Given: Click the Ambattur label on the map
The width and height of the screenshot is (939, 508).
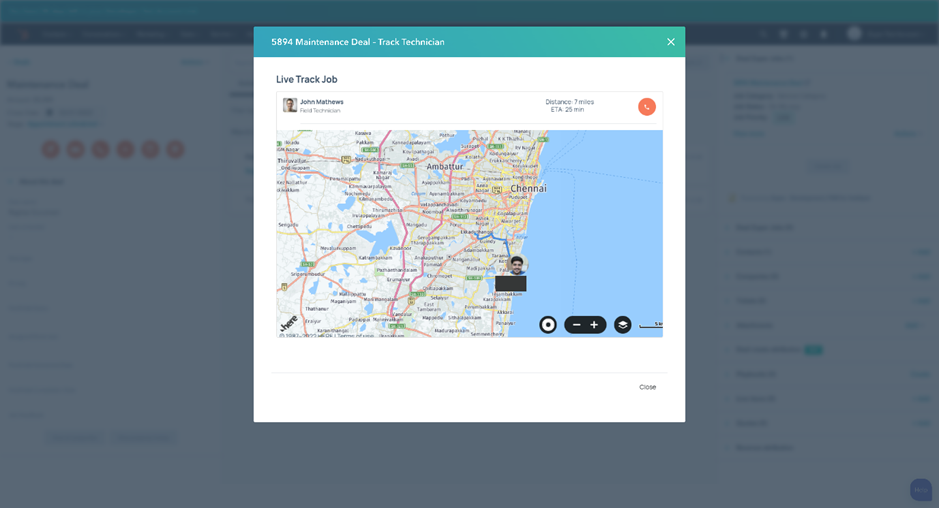Looking at the screenshot, I should click(x=445, y=167).
